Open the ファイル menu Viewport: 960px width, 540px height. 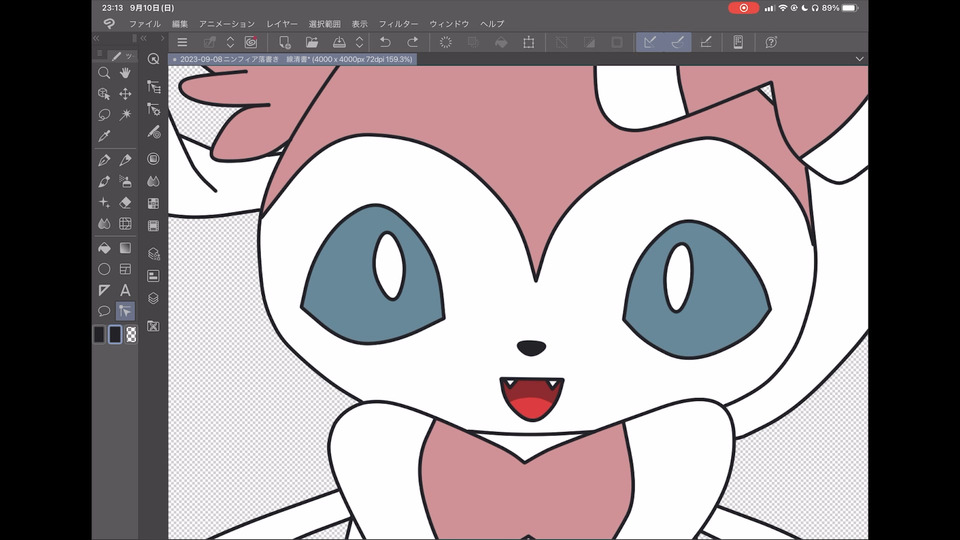[144, 24]
